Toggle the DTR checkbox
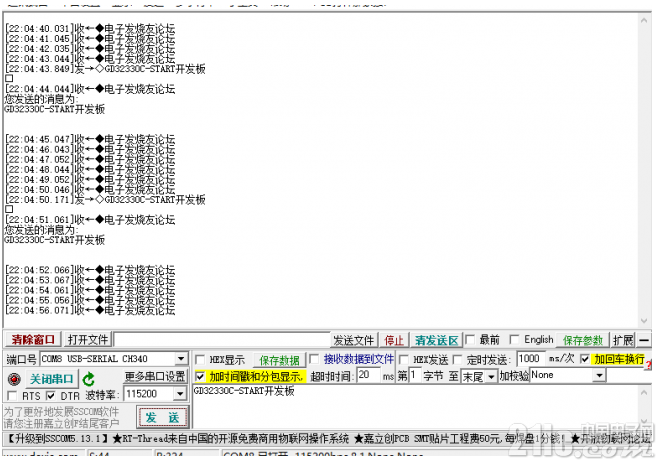 click(51, 396)
